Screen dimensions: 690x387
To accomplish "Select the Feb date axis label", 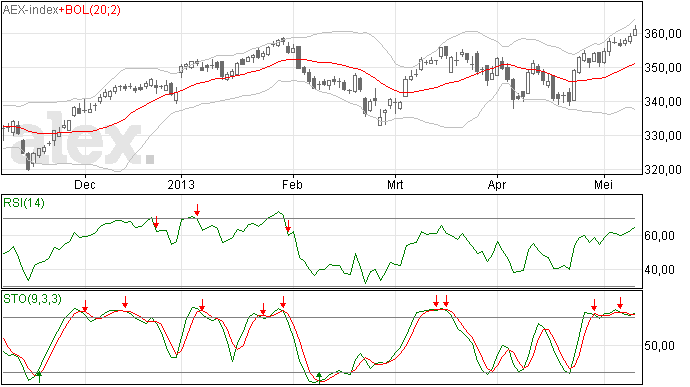I will [292, 184].
